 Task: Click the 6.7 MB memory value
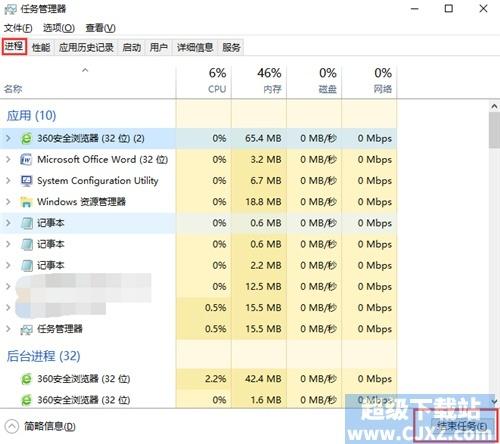(x=266, y=181)
